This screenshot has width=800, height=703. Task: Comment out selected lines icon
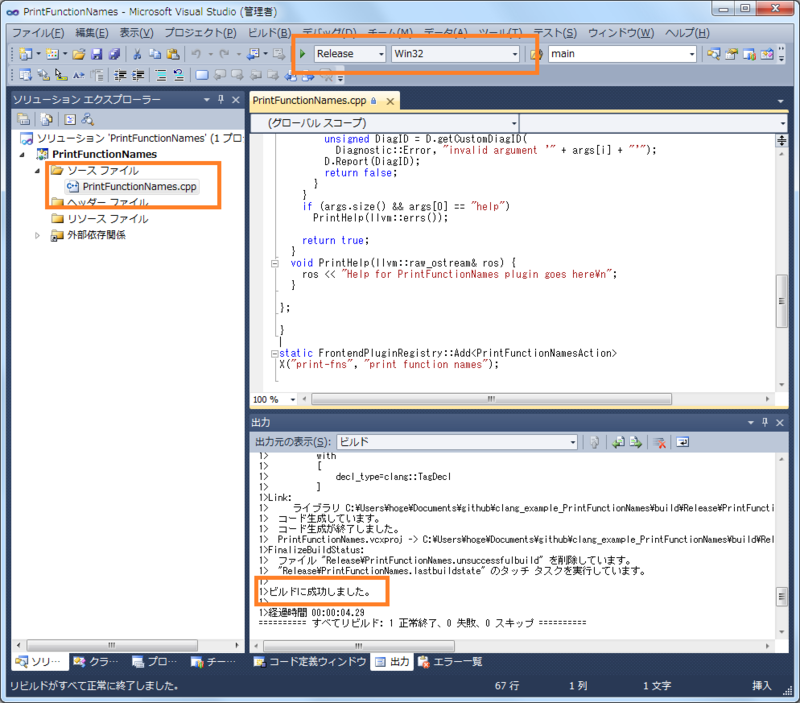[161, 76]
